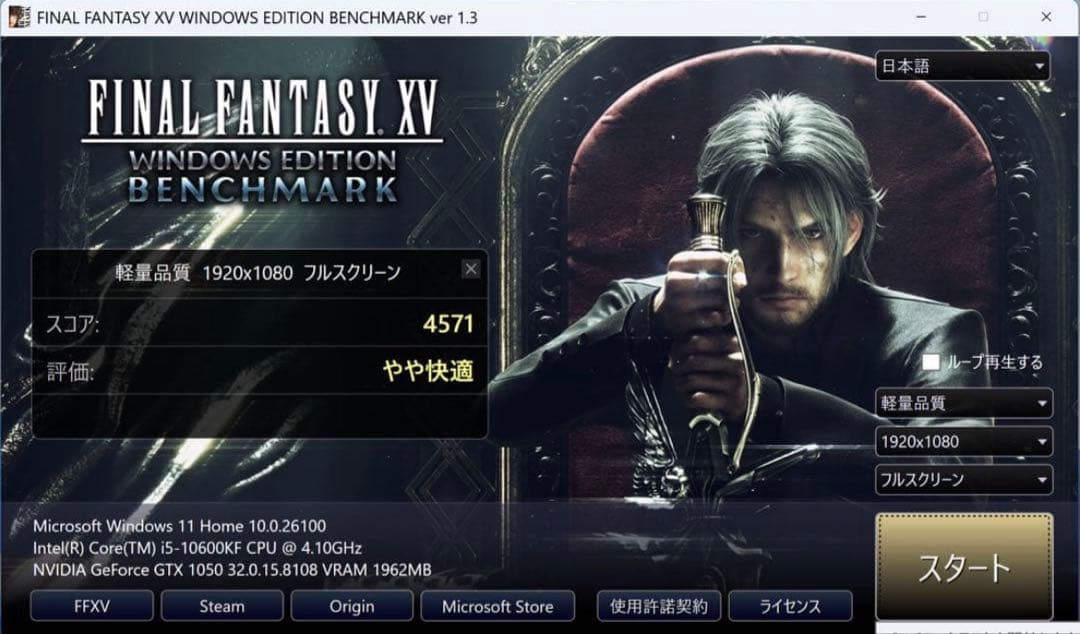Viewport: 1080px width, 634px height.
Task: Click the language dropdown arrow
Action: (1039, 67)
